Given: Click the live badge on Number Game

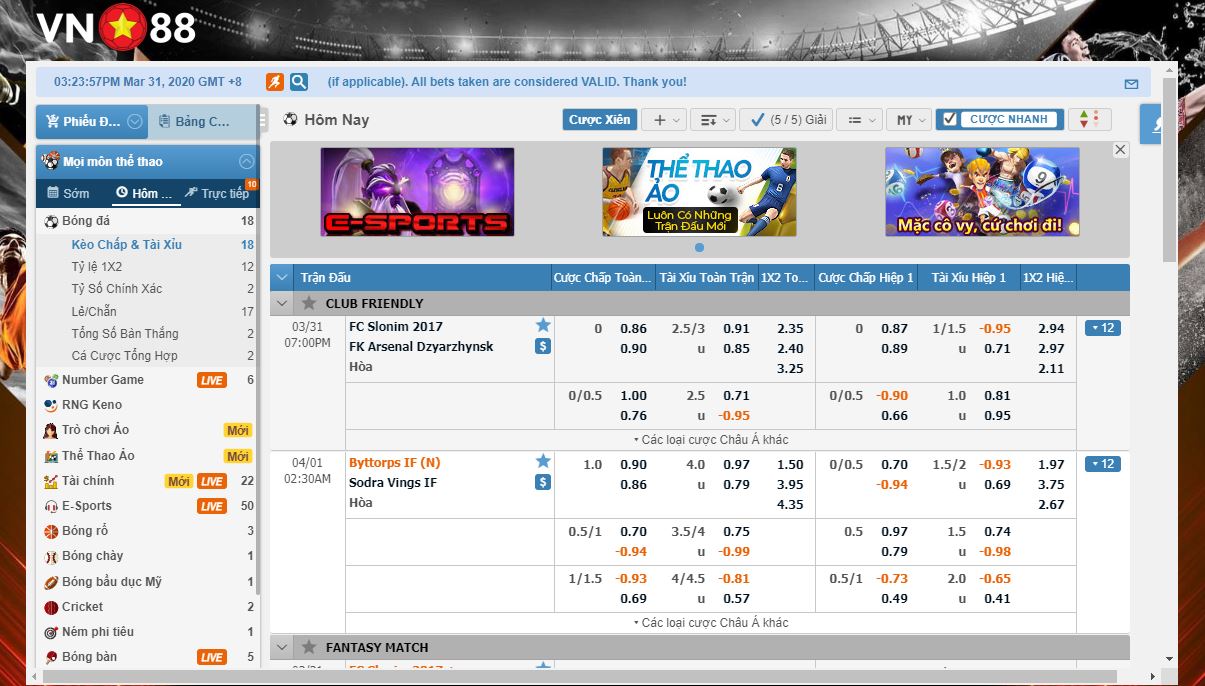Looking at the screenshot, I should pos(211,380).
